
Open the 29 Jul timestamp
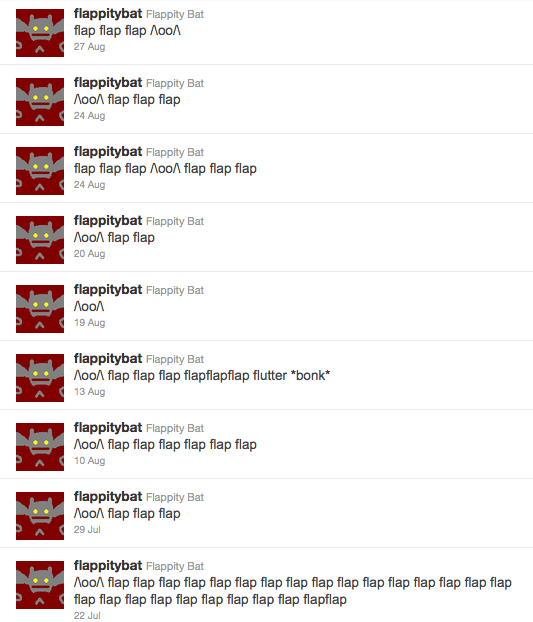[x=87, y=530]
